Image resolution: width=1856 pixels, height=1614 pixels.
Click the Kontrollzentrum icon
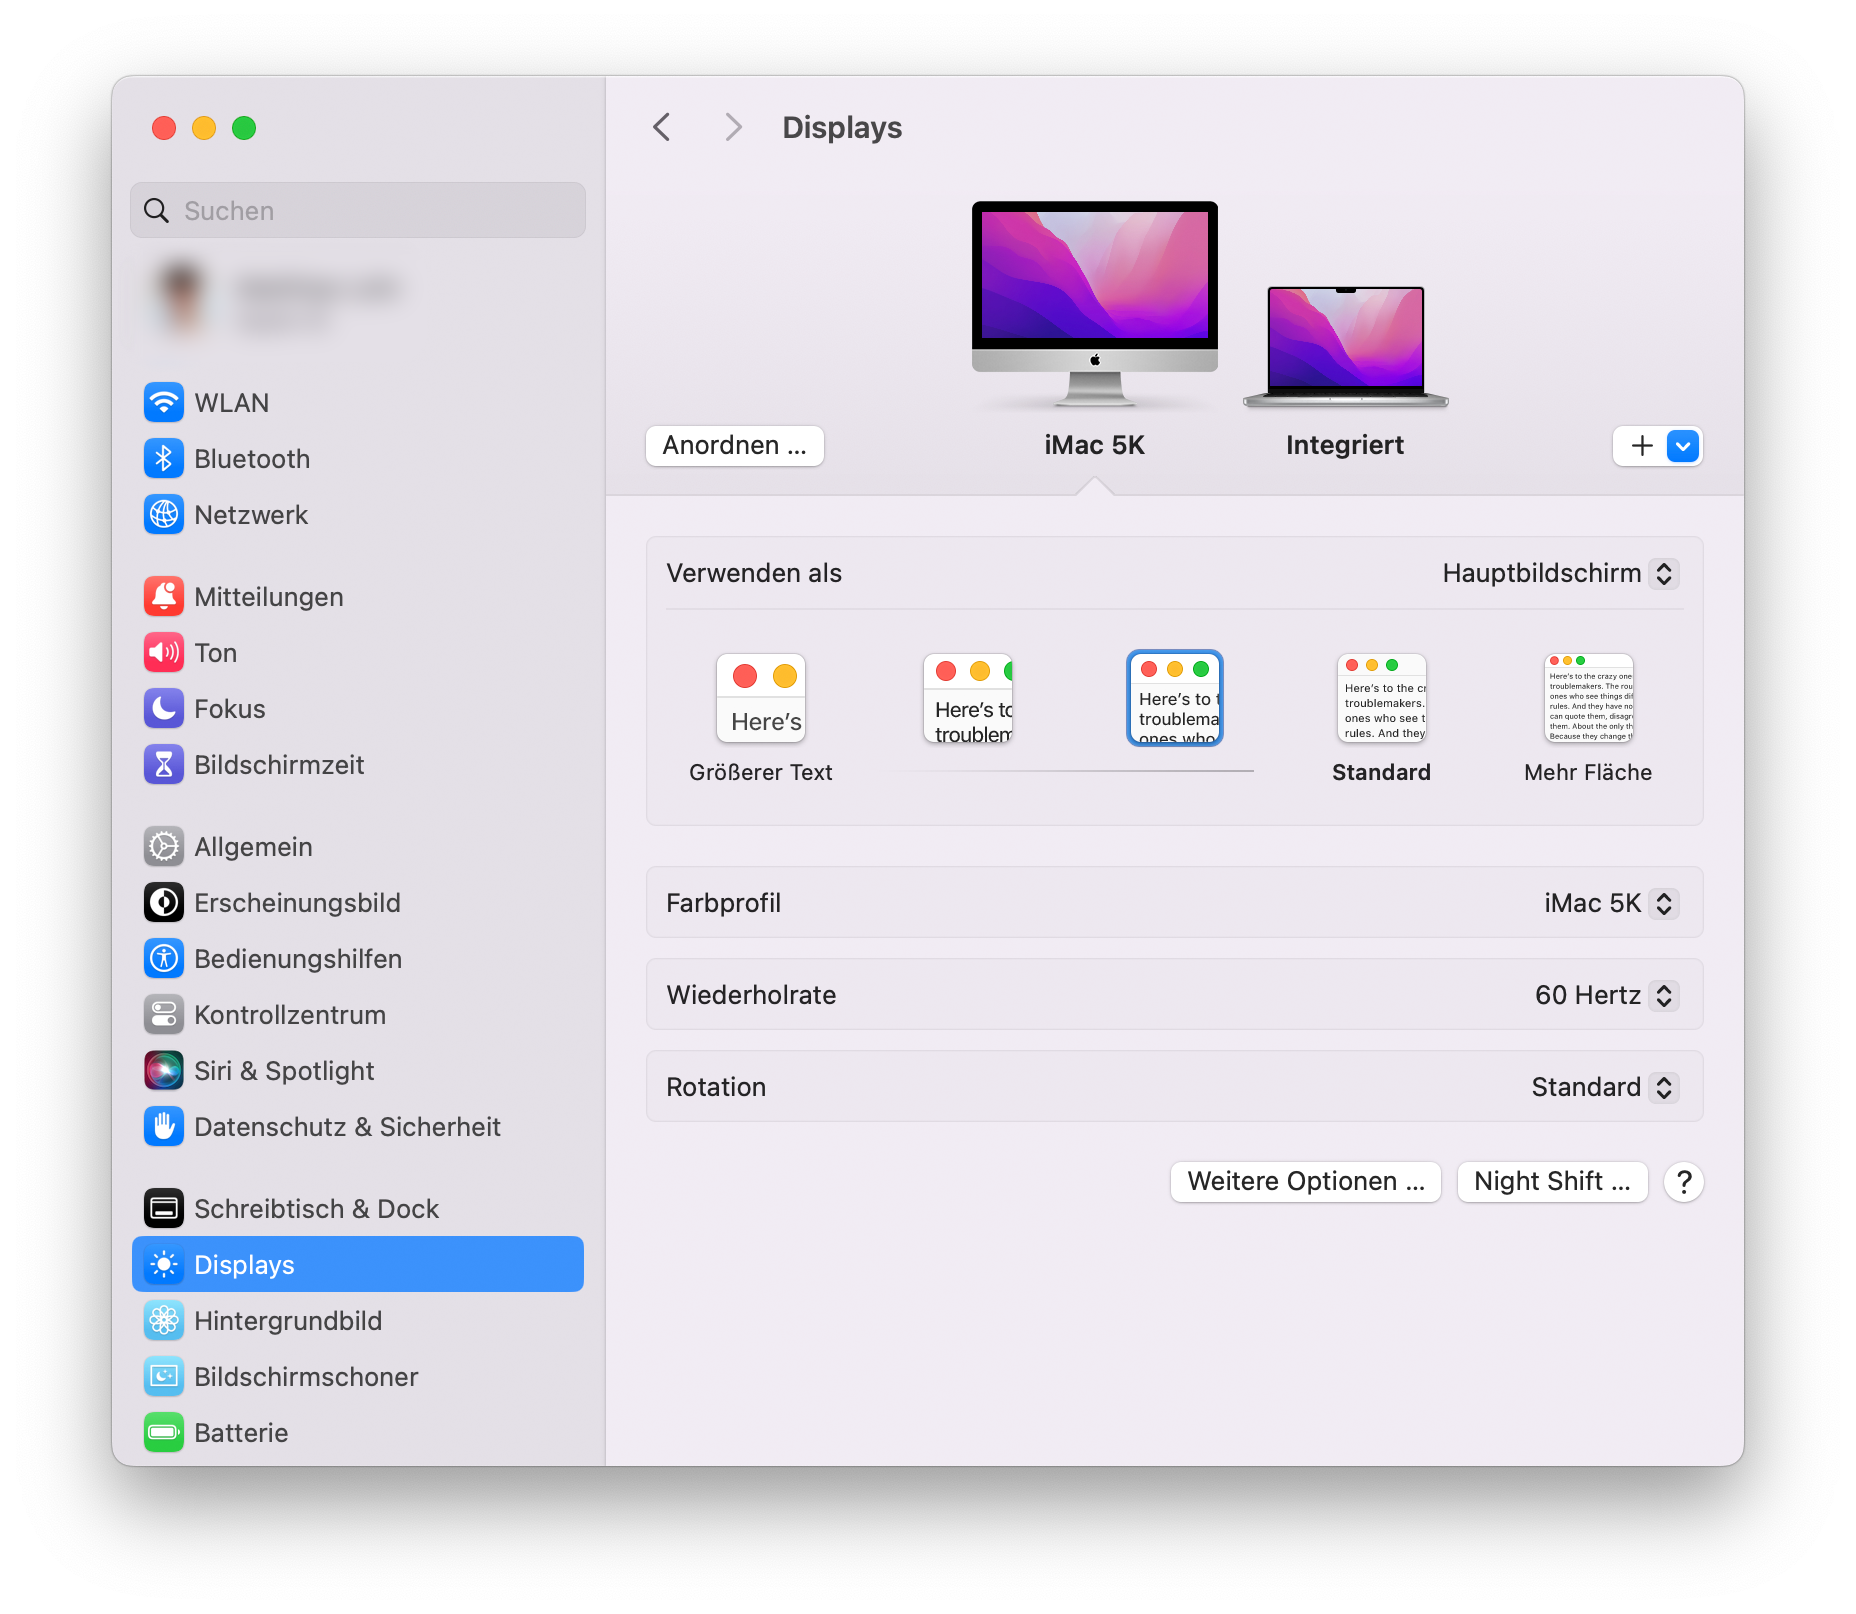click(164, 1015)
